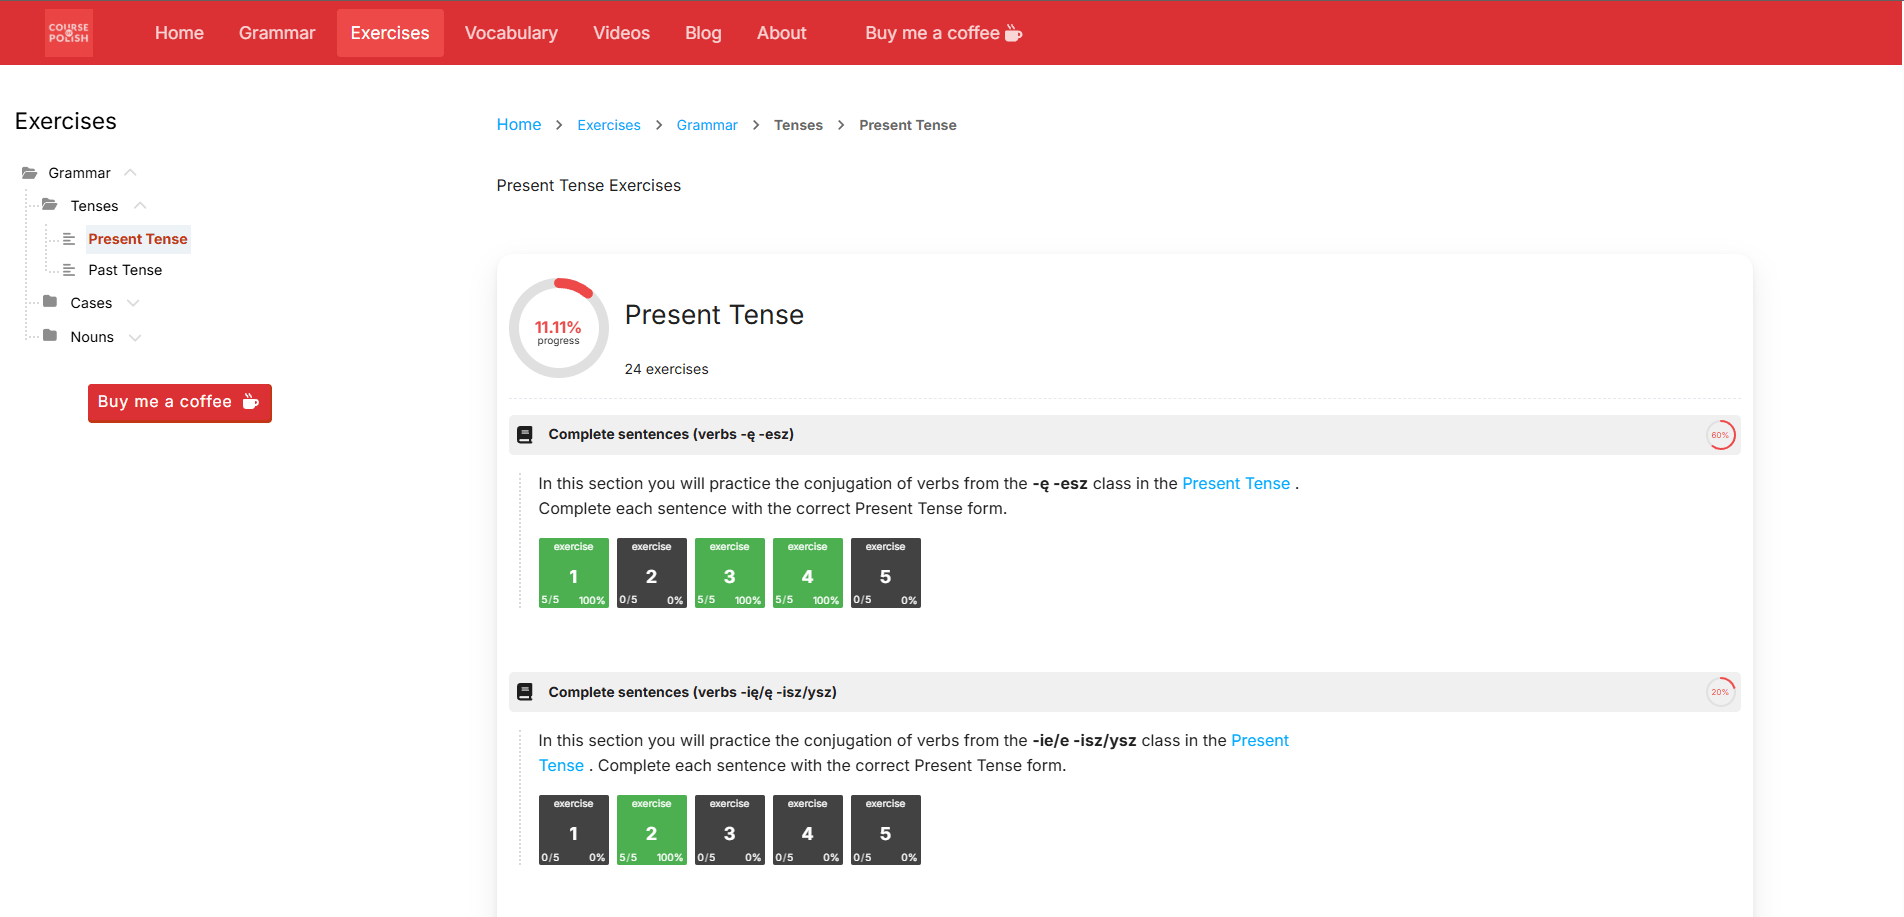Image resolution: width=1904 pixels, height=917 pixels.
Task: Expand the Cases category
Action: tap(133, 302)
